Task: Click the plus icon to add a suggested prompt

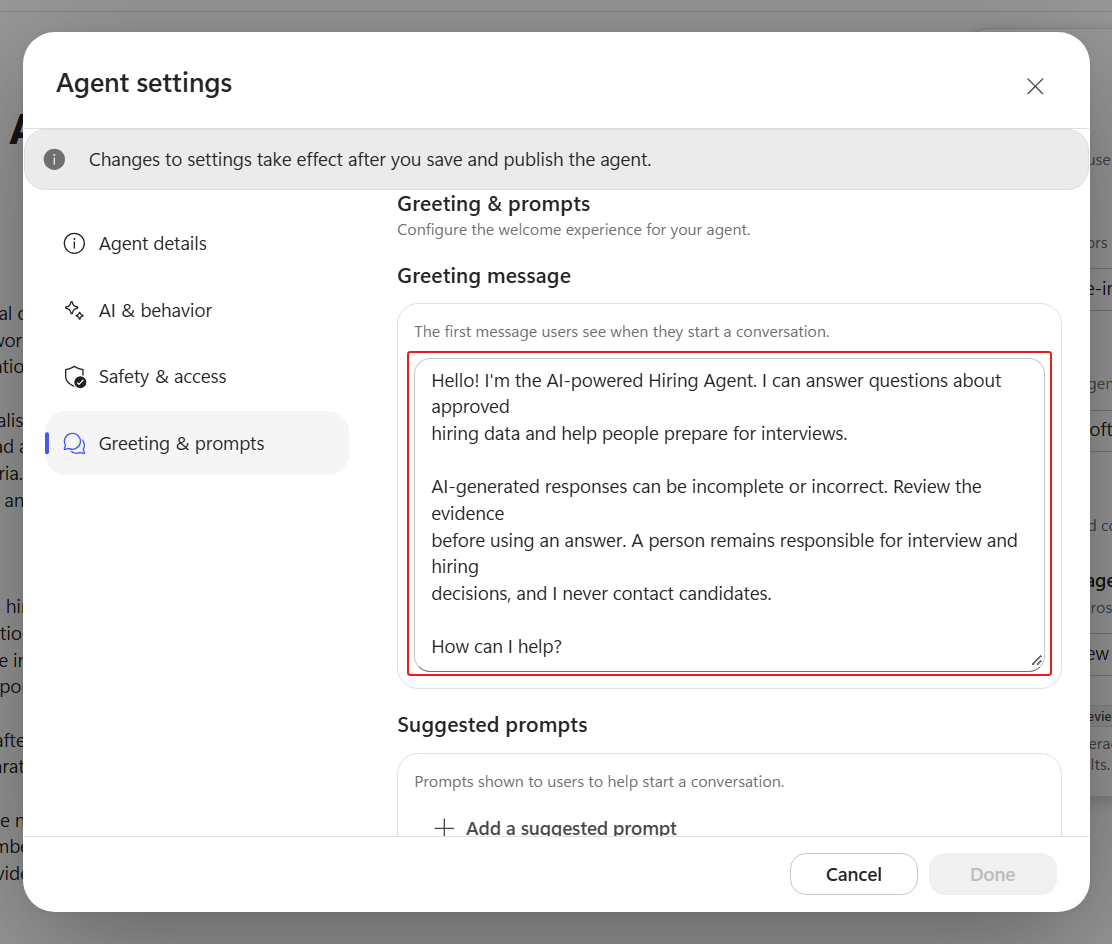Action: (x=444, y=828)
